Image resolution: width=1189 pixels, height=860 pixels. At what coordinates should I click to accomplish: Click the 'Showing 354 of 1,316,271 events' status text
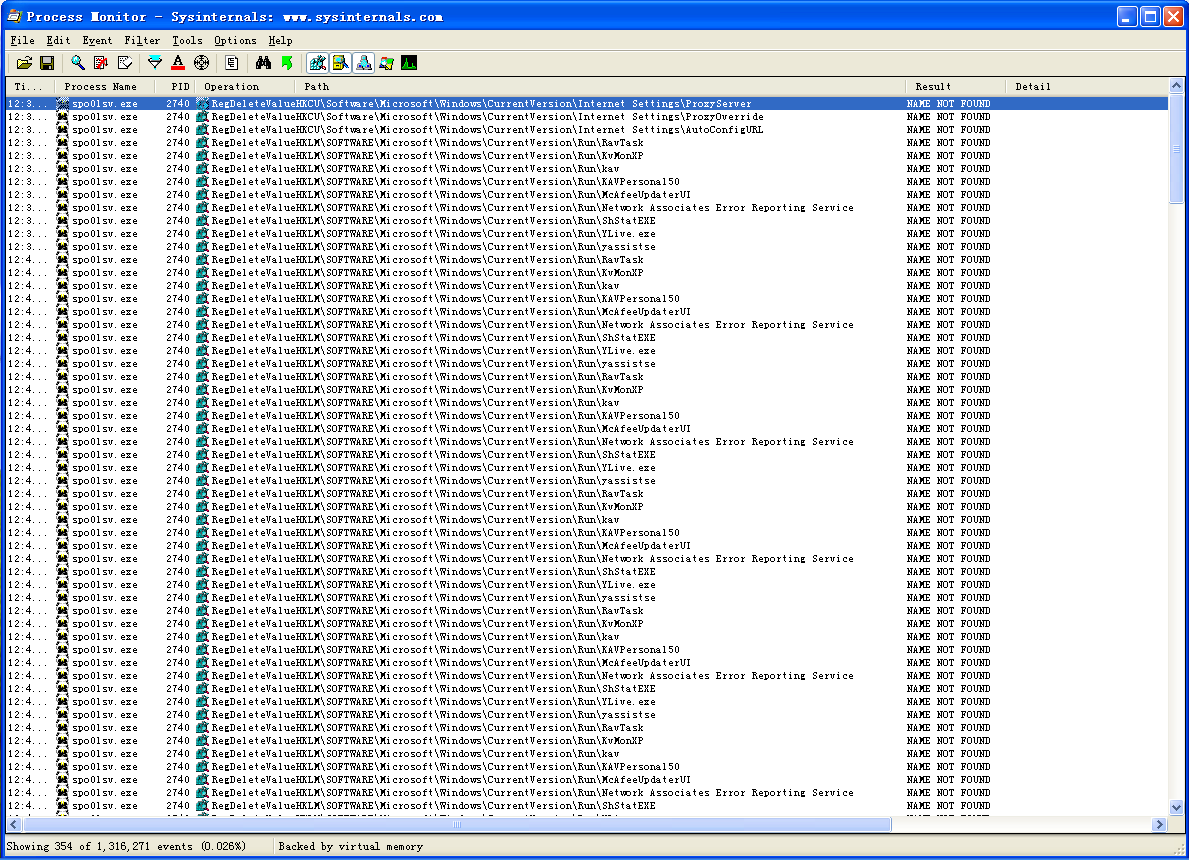[126, 846]
